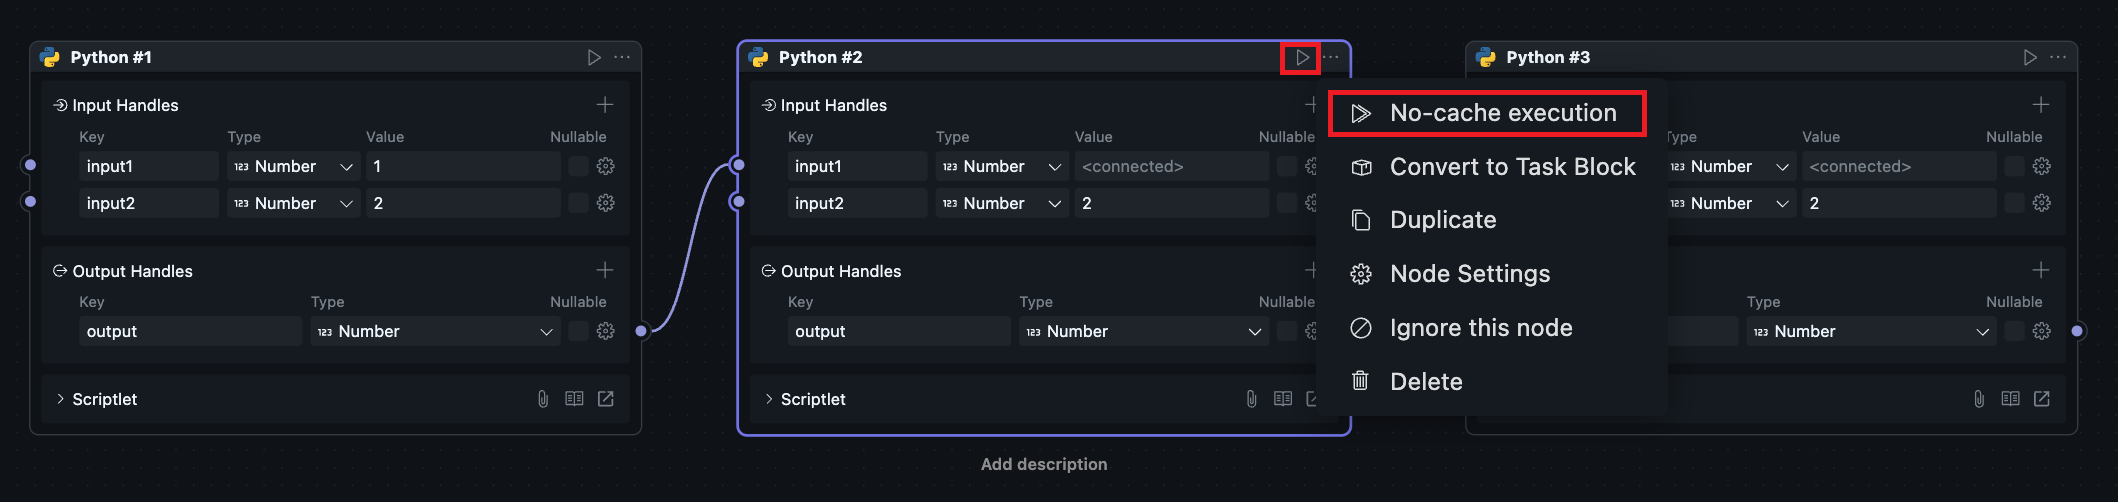Open Type dropdown for Python #2 output
This screenshot has width=2118, height=502.
tap(1143, 331)
